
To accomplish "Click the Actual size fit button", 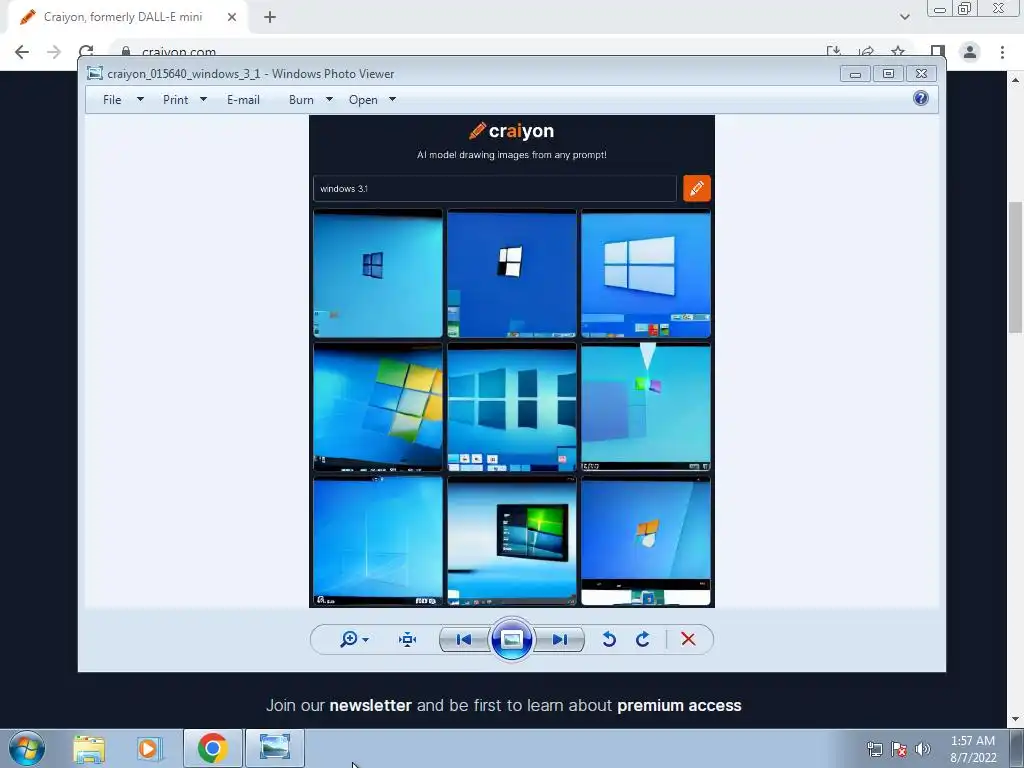I will tap(408, 639).
